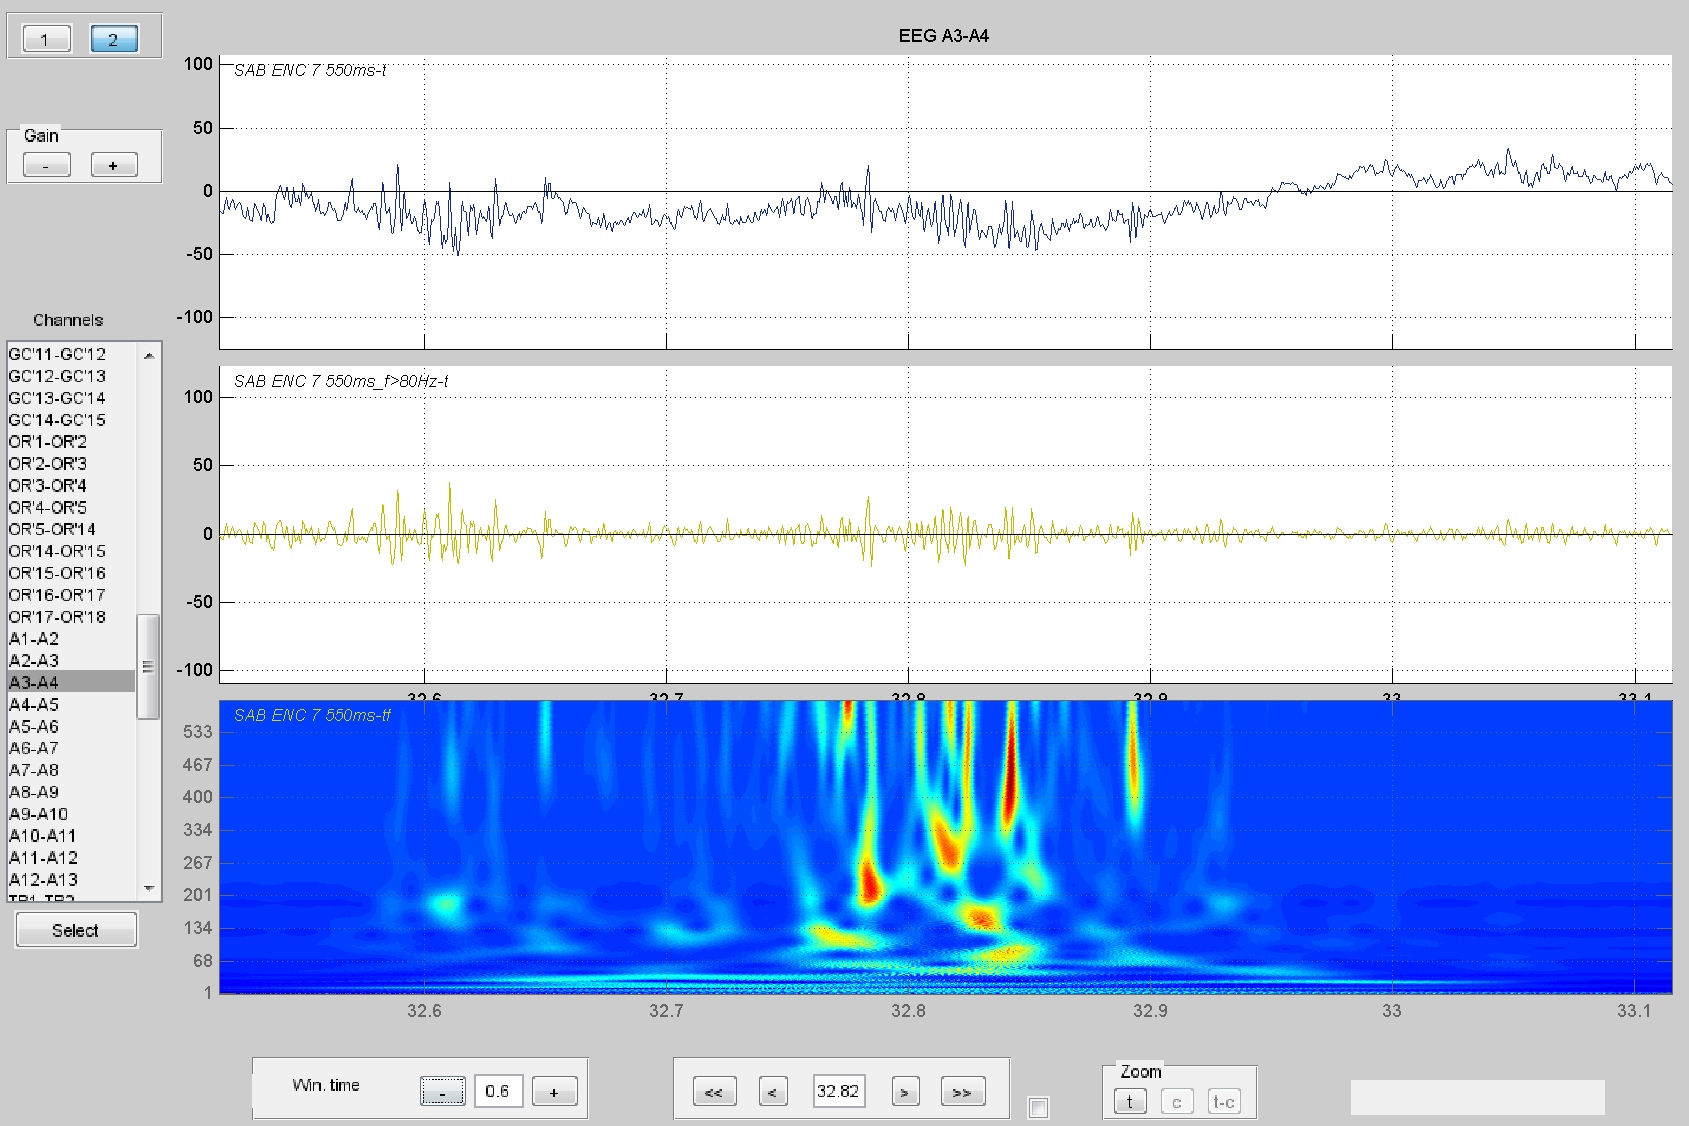Click the Select button under Channels
This screenshot has height=1126, width=1689.
tap(76, 930)
